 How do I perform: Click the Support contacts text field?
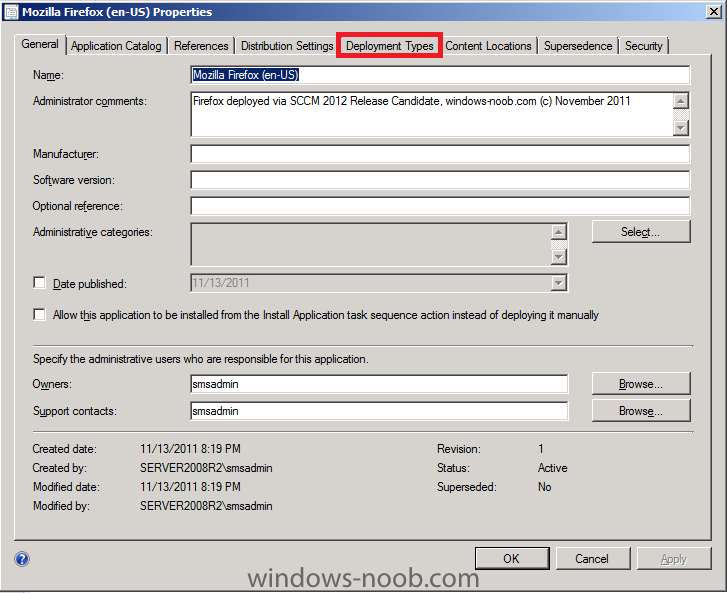[x=379, y=411]
